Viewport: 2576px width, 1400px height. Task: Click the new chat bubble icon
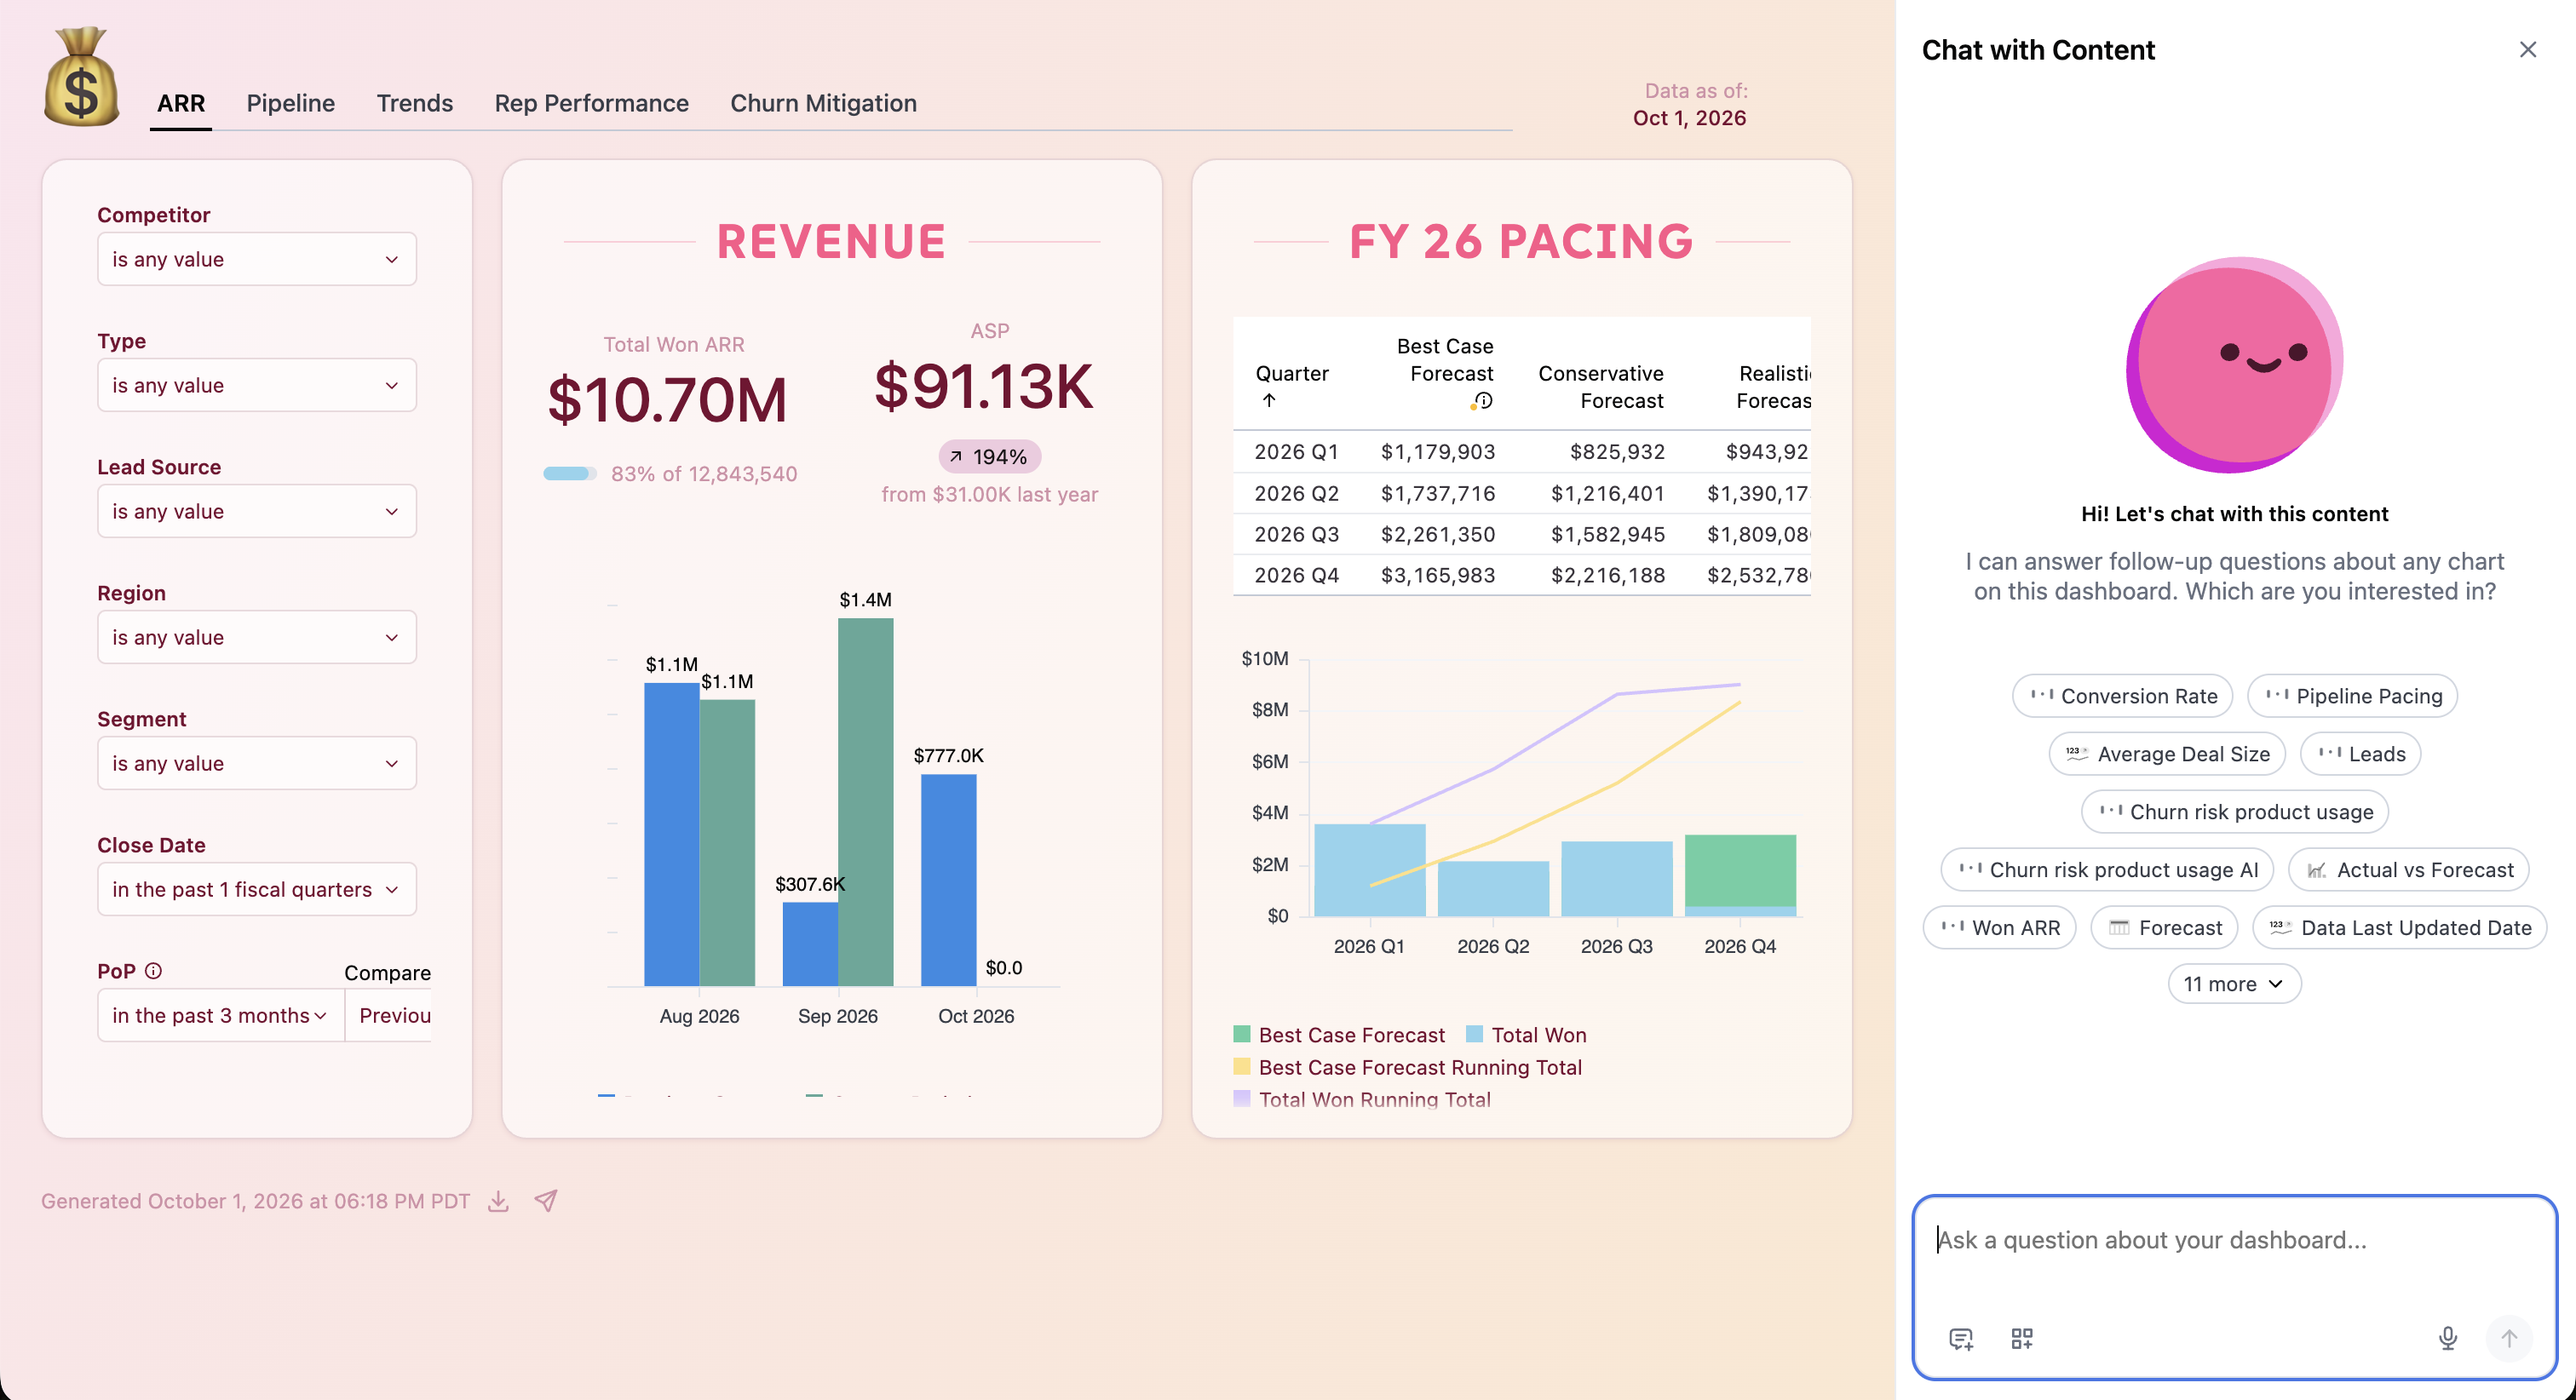(x=1961, y=1338)
